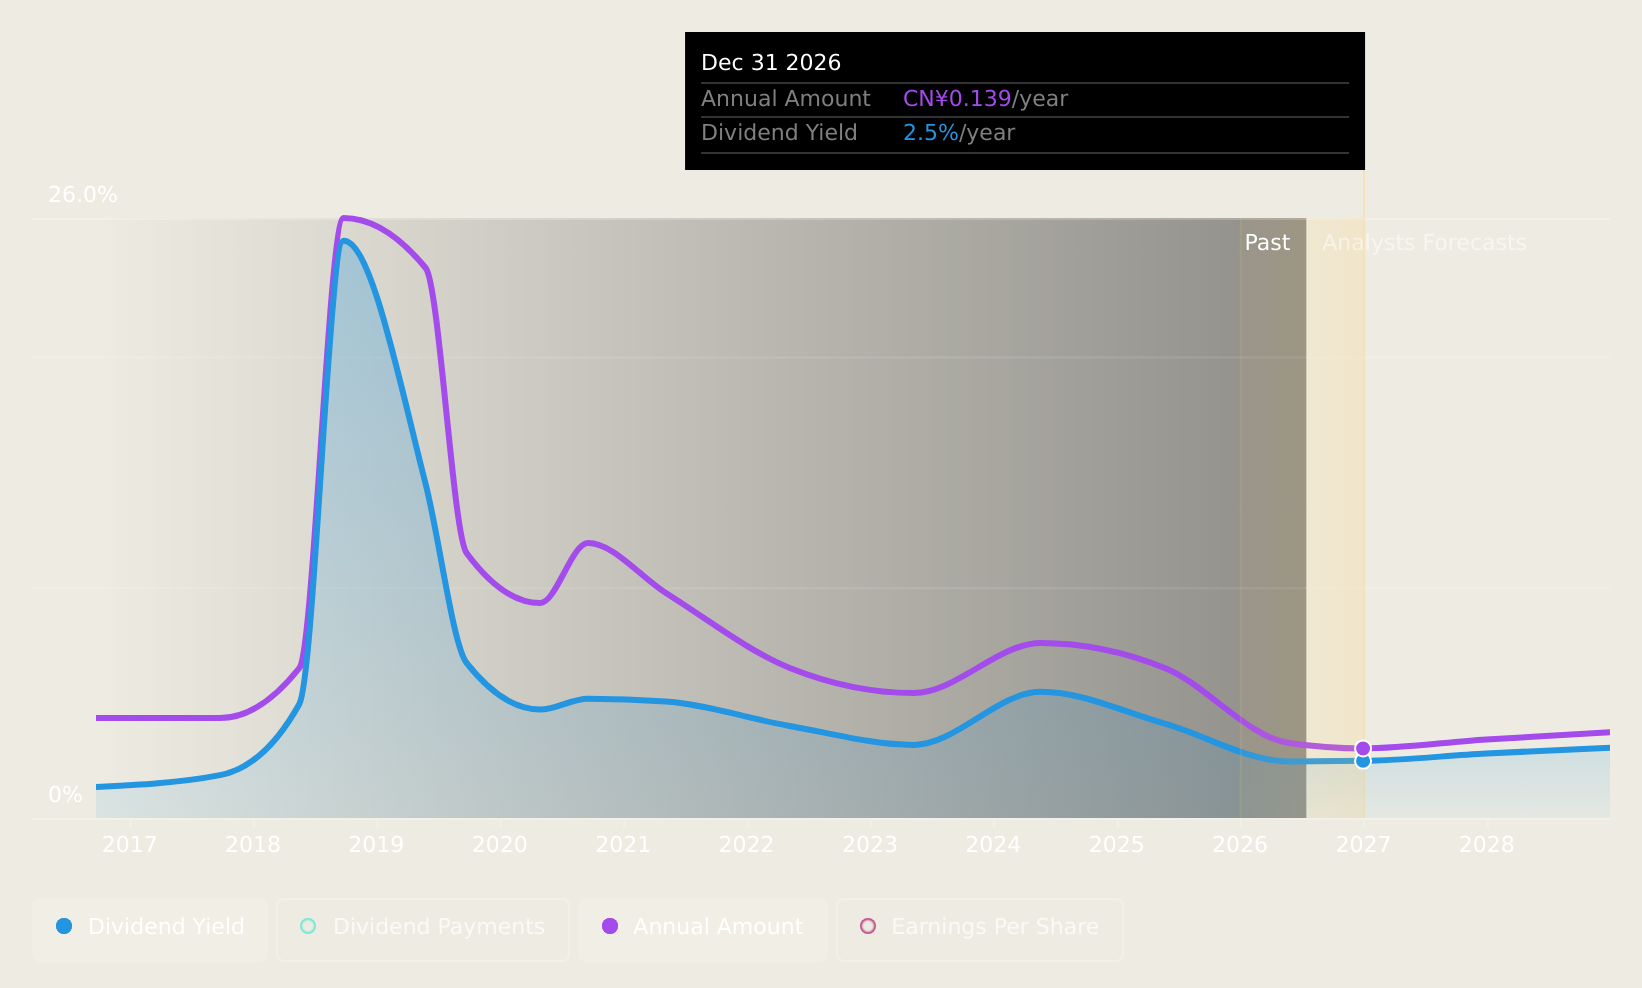Click the Dec 31 2026 tooltip header
This screenshot has height=988, width=1642.
[771, 63]
